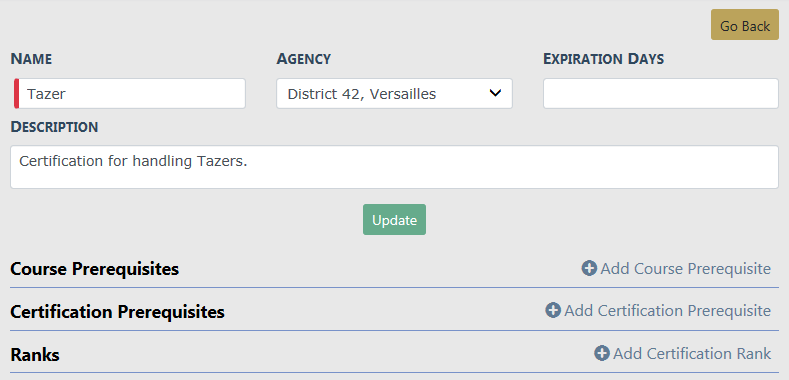Click the Name field containing Tazer
Image resolution: width=789 pixels, height=380 pixels.
point(130,93)
